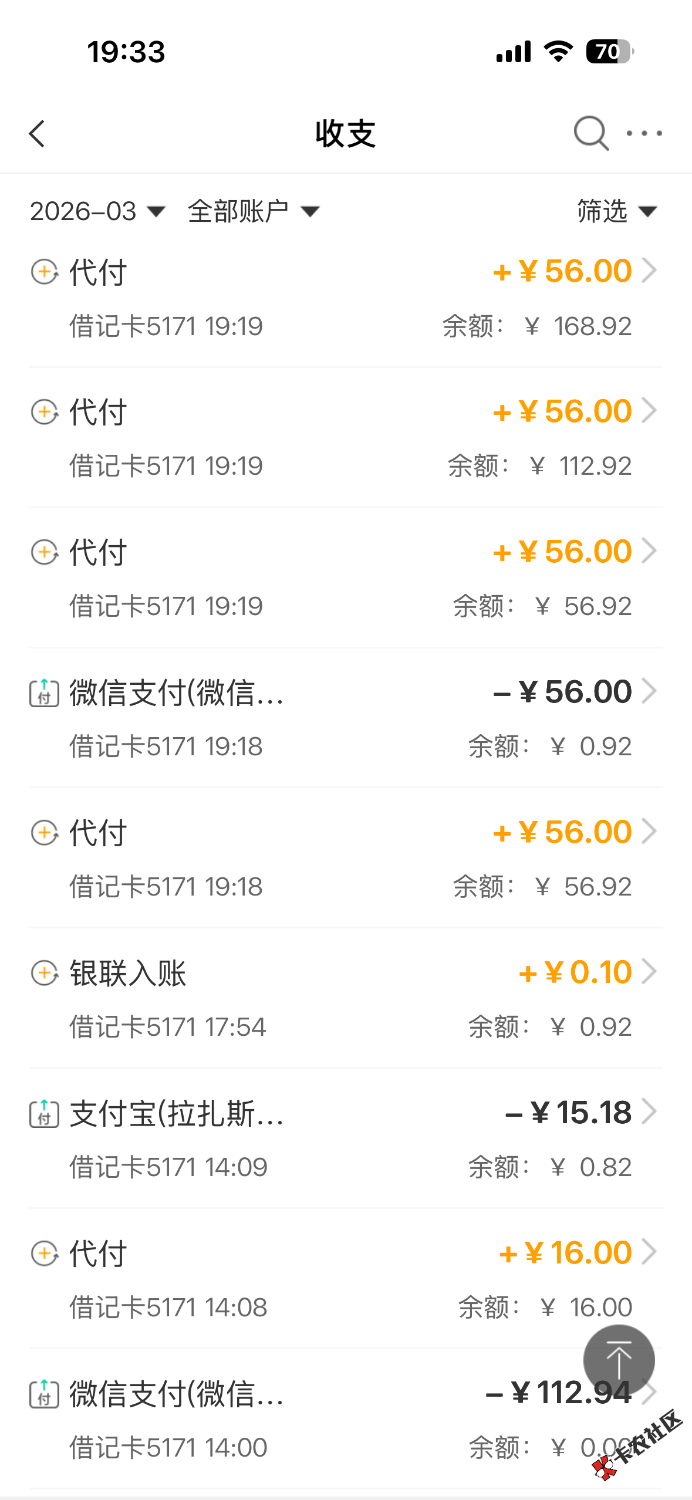Tap the back arrow icon
This screenshot has height=1500, width=692.
38,134
